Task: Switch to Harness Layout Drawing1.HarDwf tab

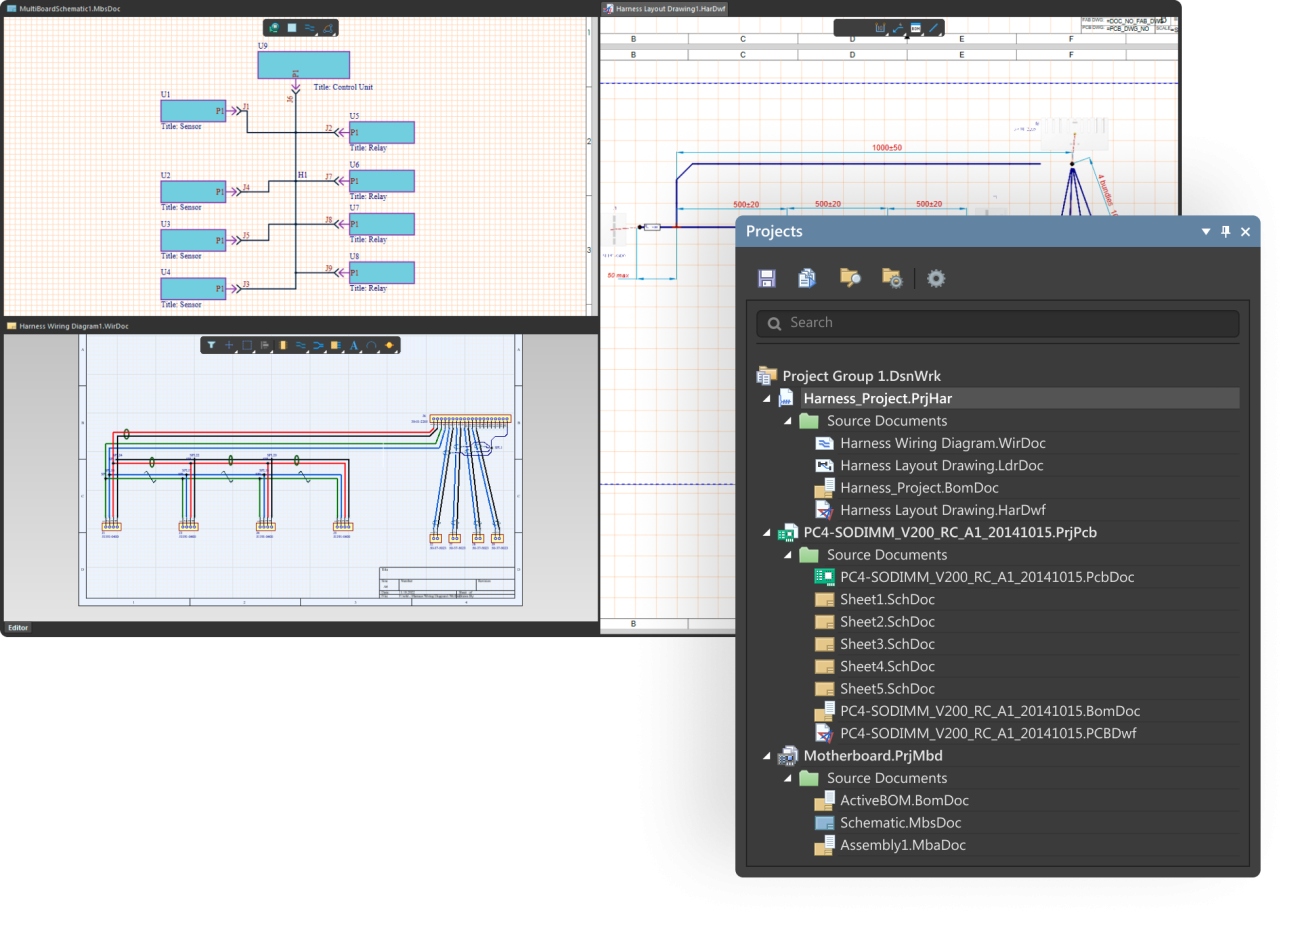Action: pos(670,9)
